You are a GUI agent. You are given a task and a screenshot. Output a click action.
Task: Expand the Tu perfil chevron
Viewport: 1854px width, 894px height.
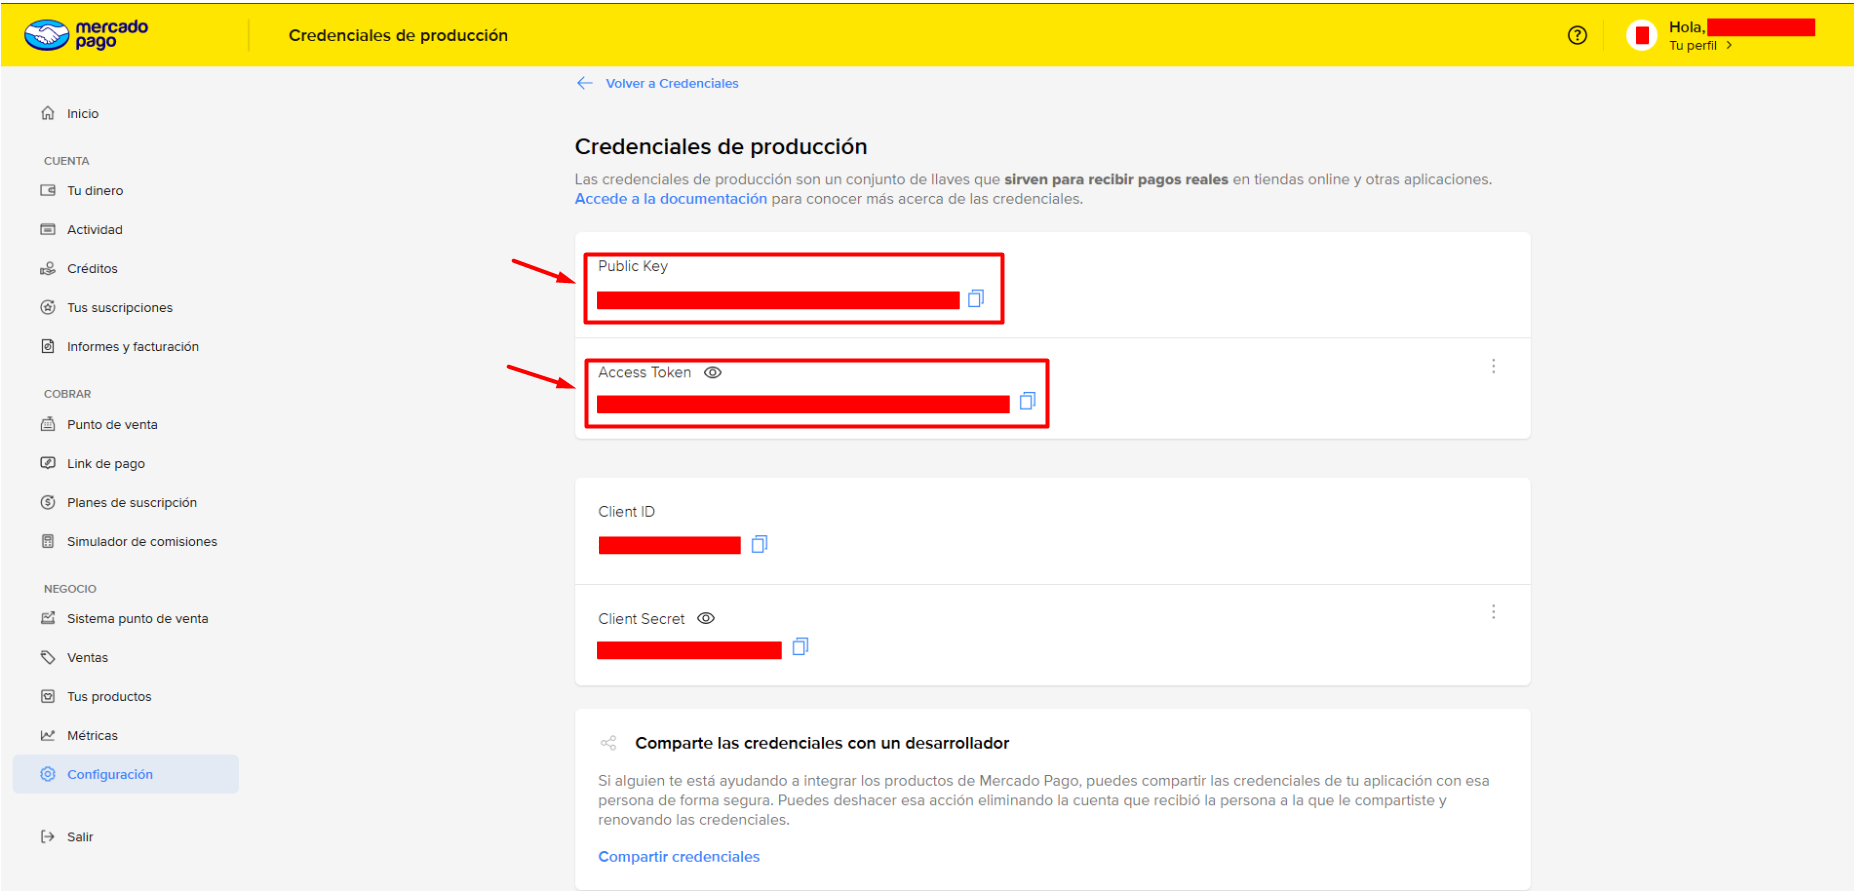pos(1729,45)
